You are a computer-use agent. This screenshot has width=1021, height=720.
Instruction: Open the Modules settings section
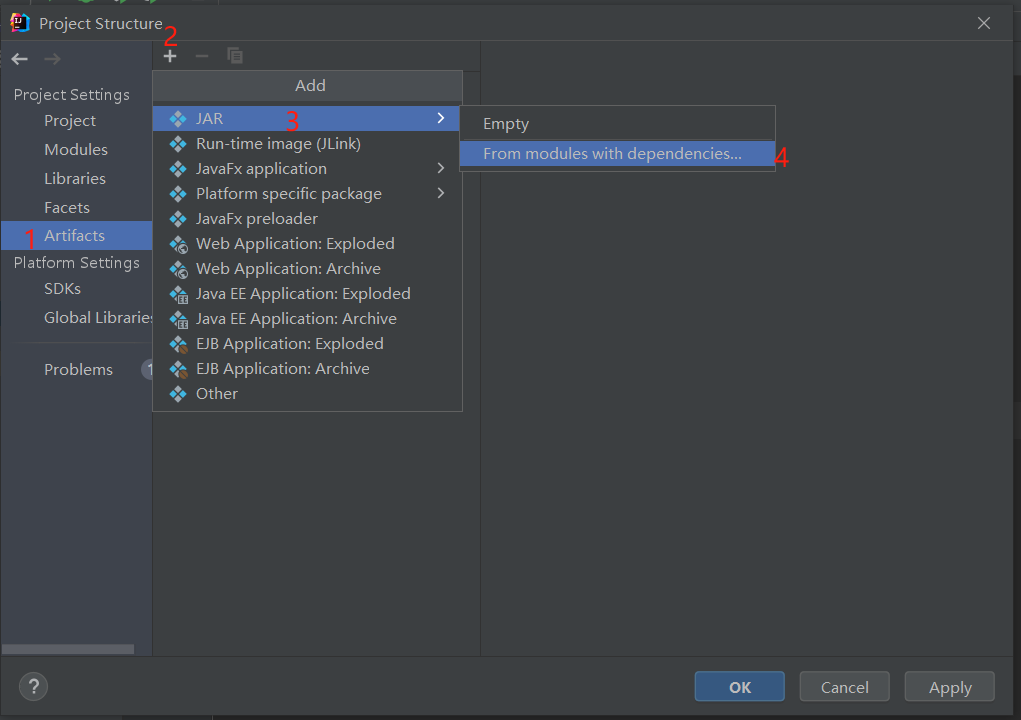tap(76, 150)
